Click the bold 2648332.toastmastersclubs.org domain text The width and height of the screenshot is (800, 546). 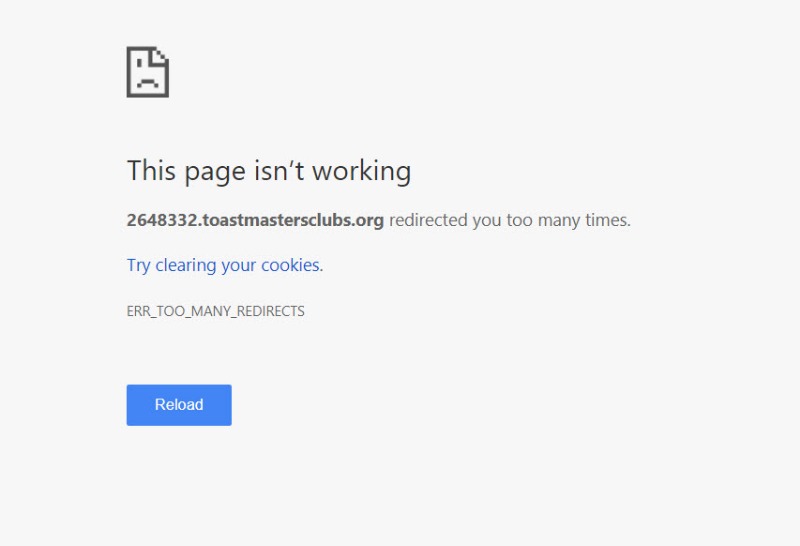pos(255,220)
